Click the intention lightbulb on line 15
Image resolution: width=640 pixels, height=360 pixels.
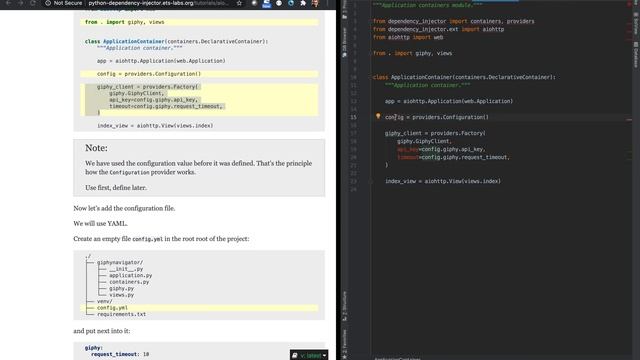pos(378,116)
